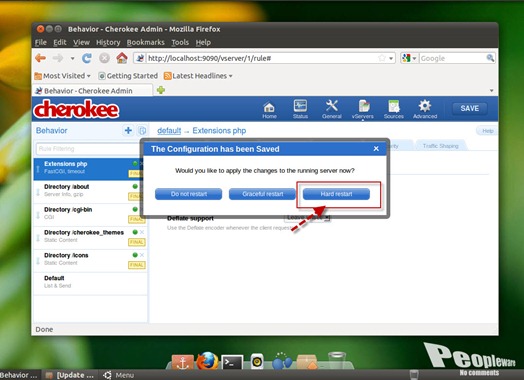Open the Bookmarks menu
Image resolution: width=524 pixels, height=380 pixels.
(145, 42)
